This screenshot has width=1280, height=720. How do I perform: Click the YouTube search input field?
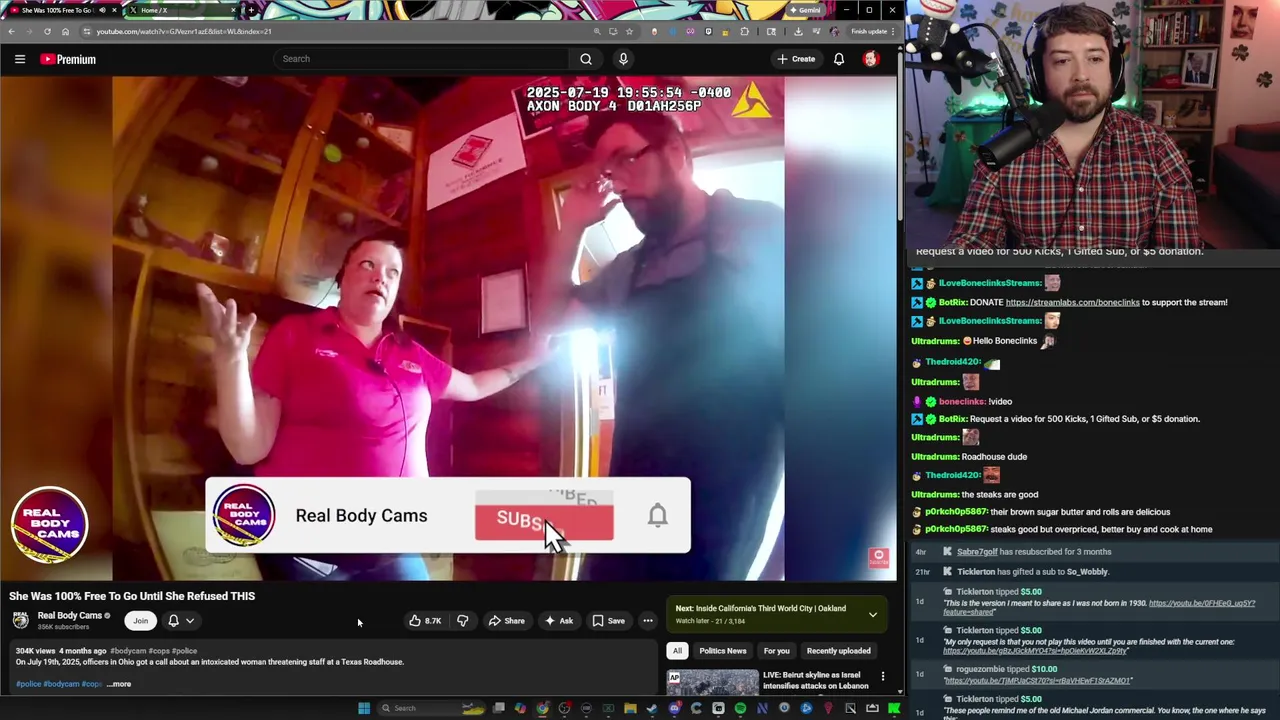point(420,59)
